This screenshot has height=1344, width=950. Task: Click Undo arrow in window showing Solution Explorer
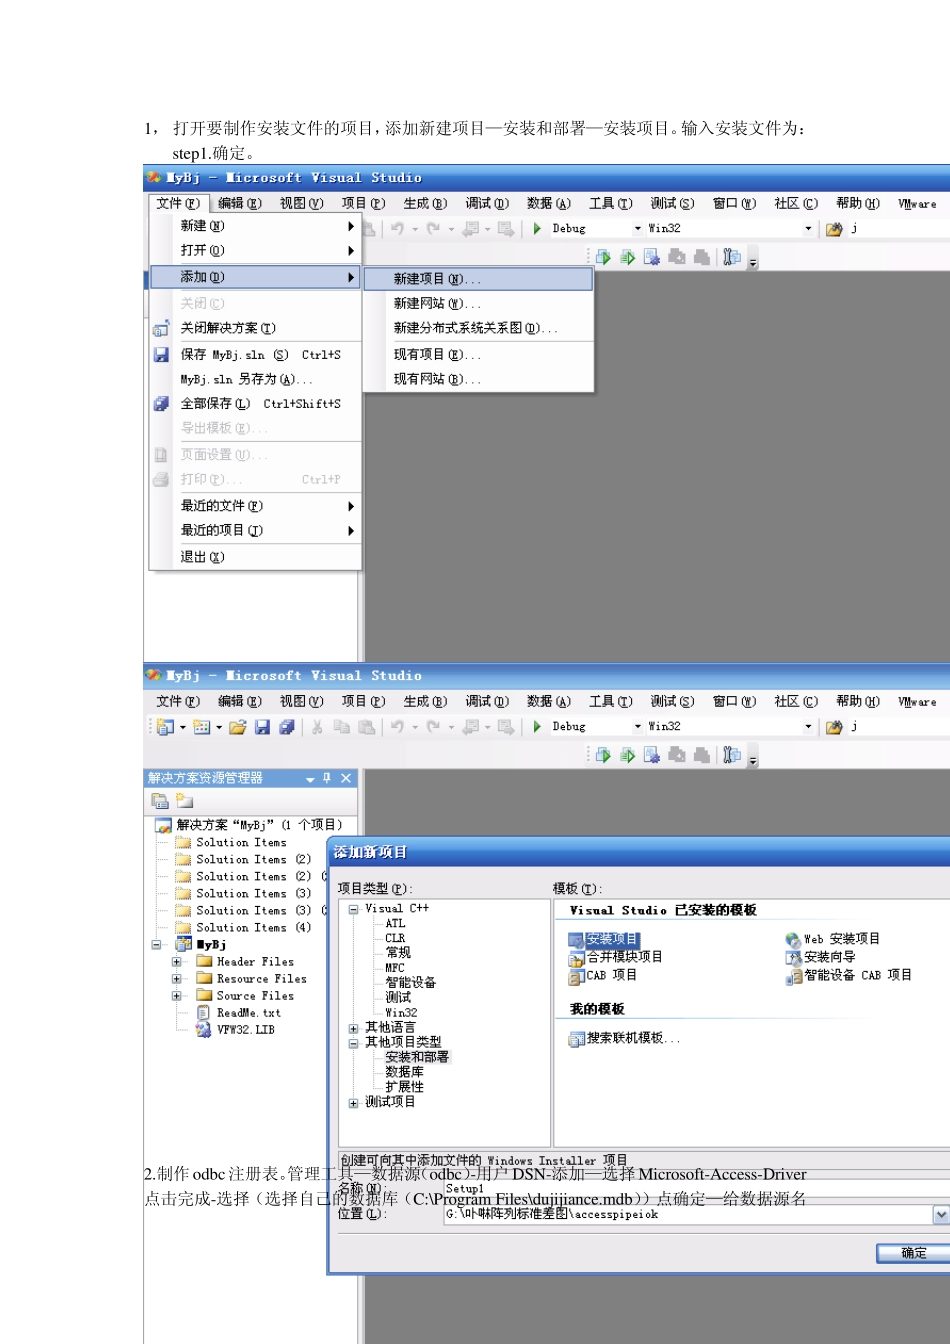[x=397, y=727]
